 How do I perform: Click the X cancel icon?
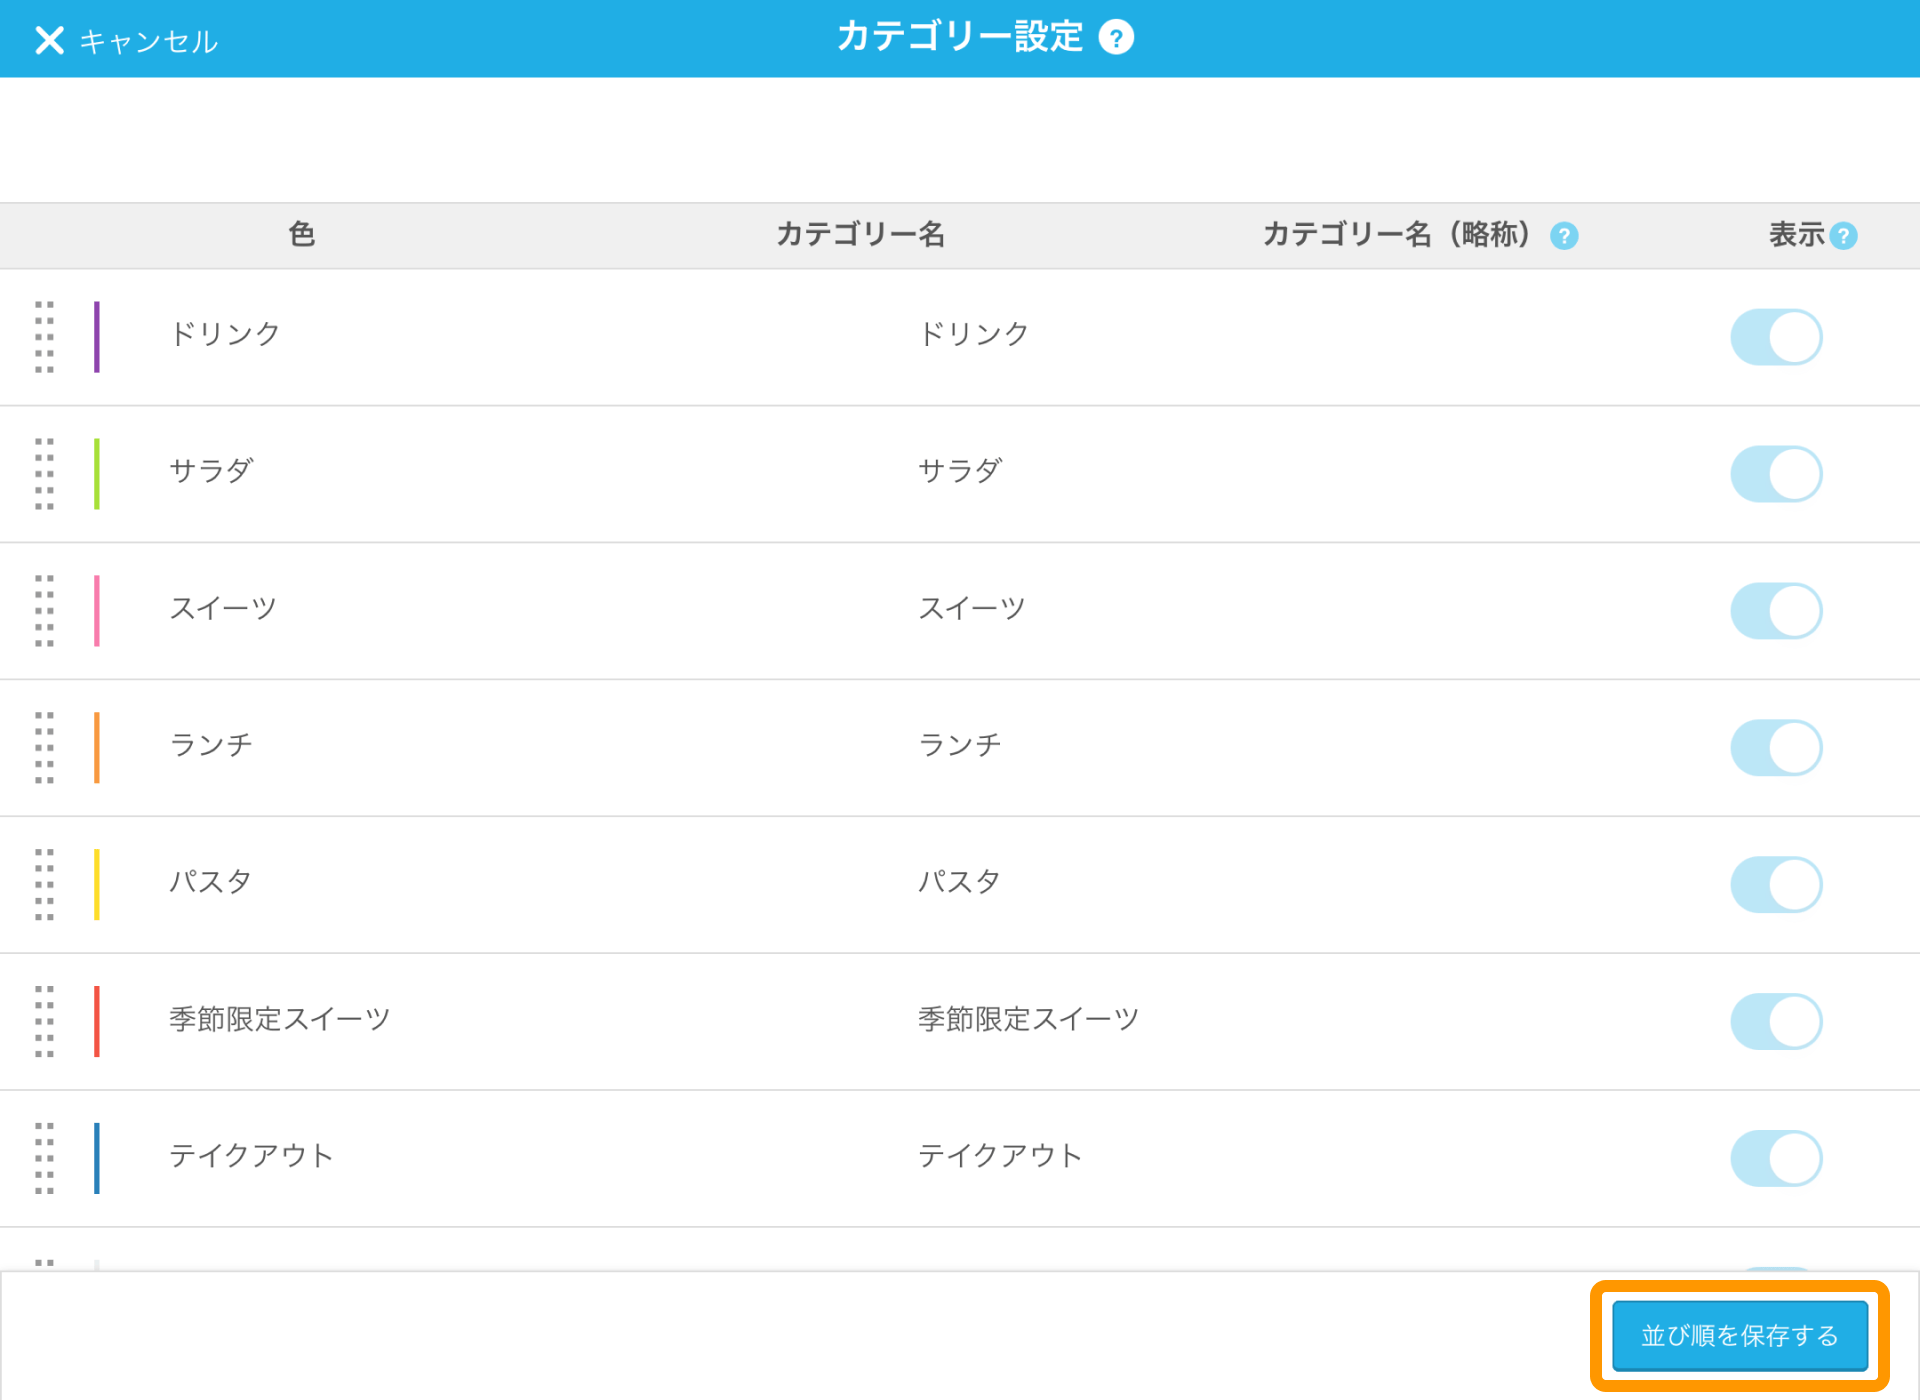tap(49, 40)
